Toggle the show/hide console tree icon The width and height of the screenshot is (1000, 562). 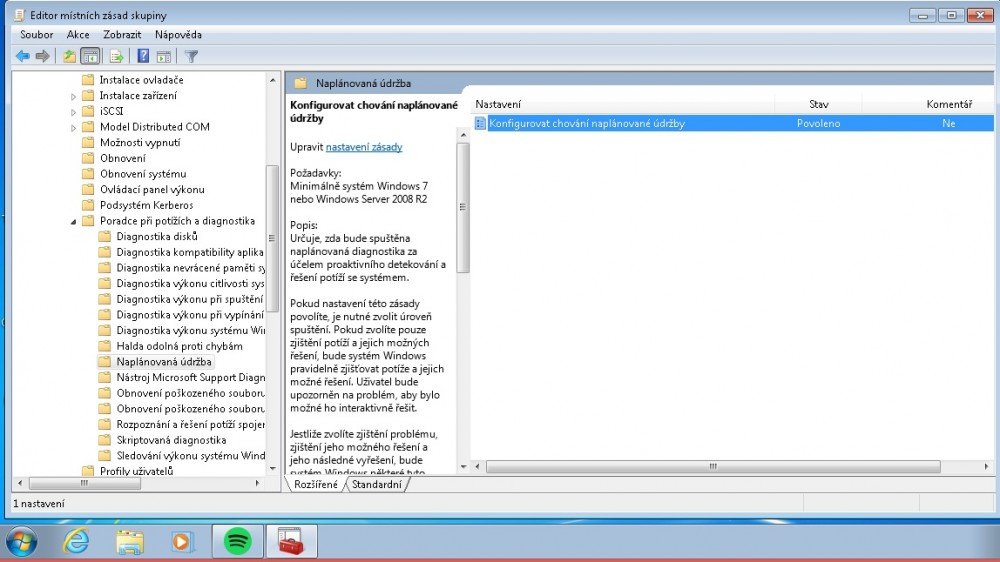pyautogui.click(x=90, y=56)
